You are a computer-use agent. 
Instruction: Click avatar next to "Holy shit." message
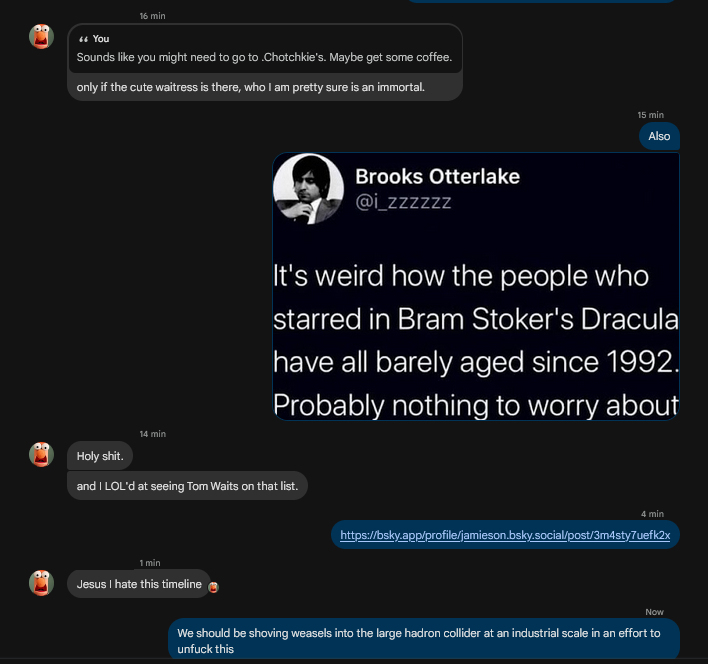(41, 455)
